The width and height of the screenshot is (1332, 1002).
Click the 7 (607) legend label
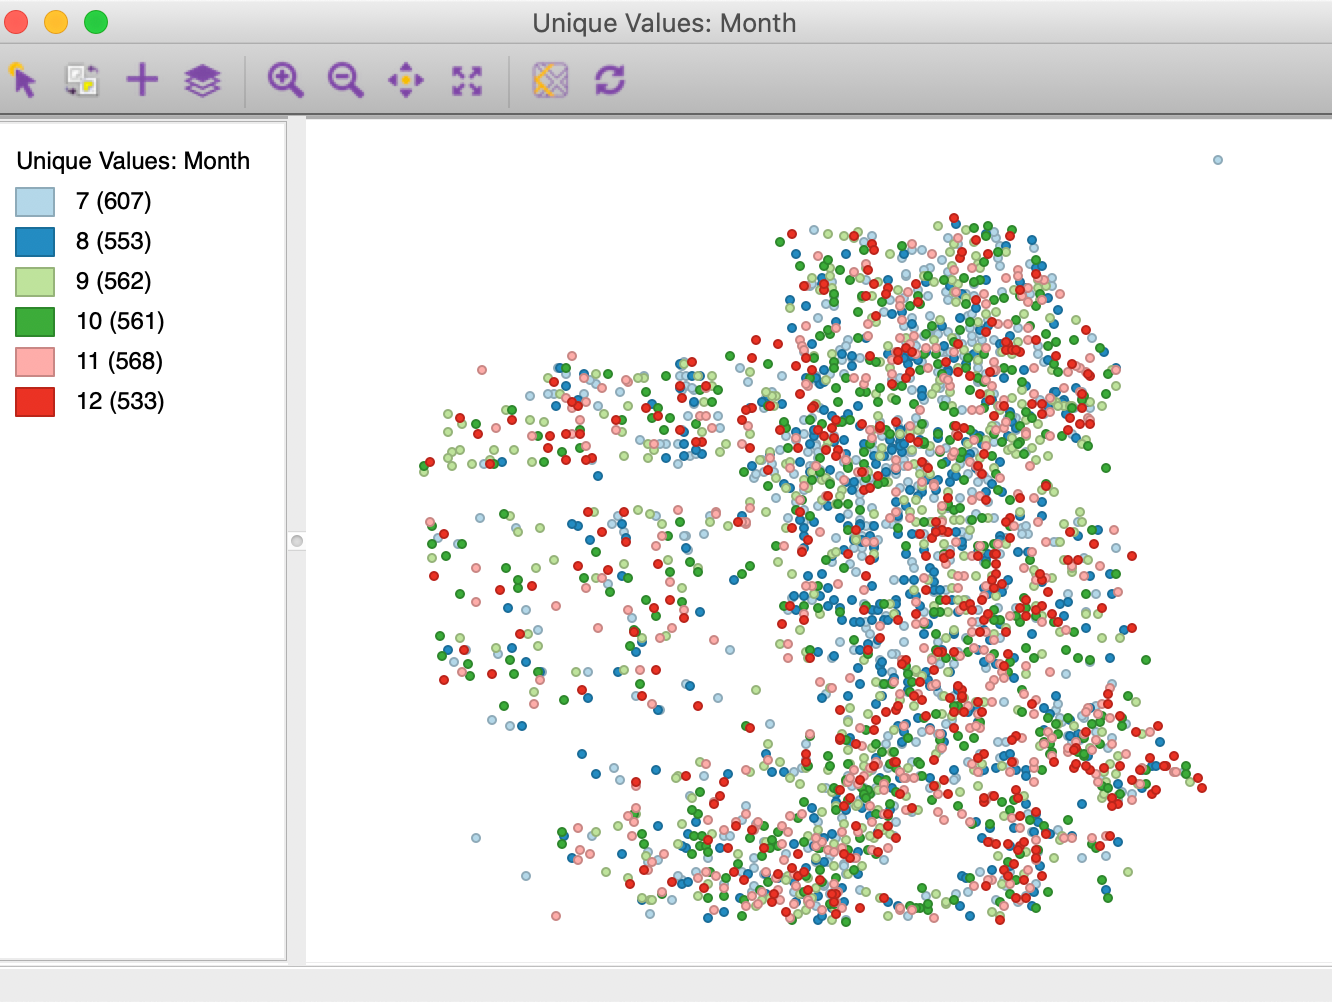tap(114, 201)
